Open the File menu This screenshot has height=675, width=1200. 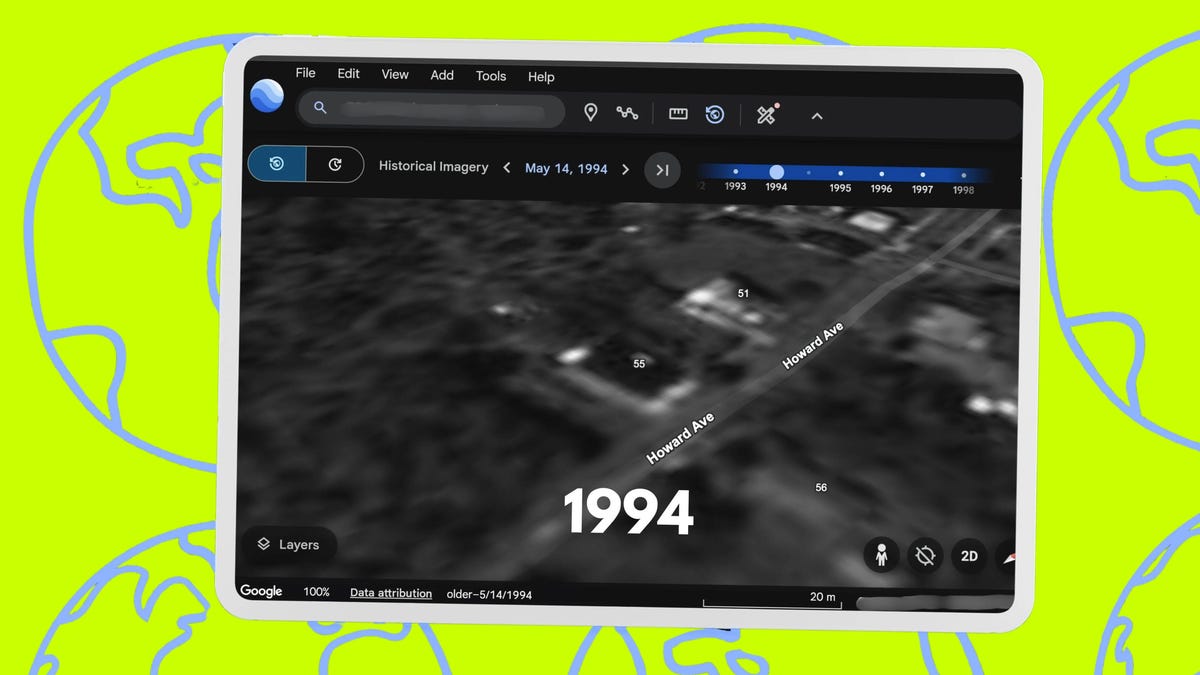click(x=305, y=73)
